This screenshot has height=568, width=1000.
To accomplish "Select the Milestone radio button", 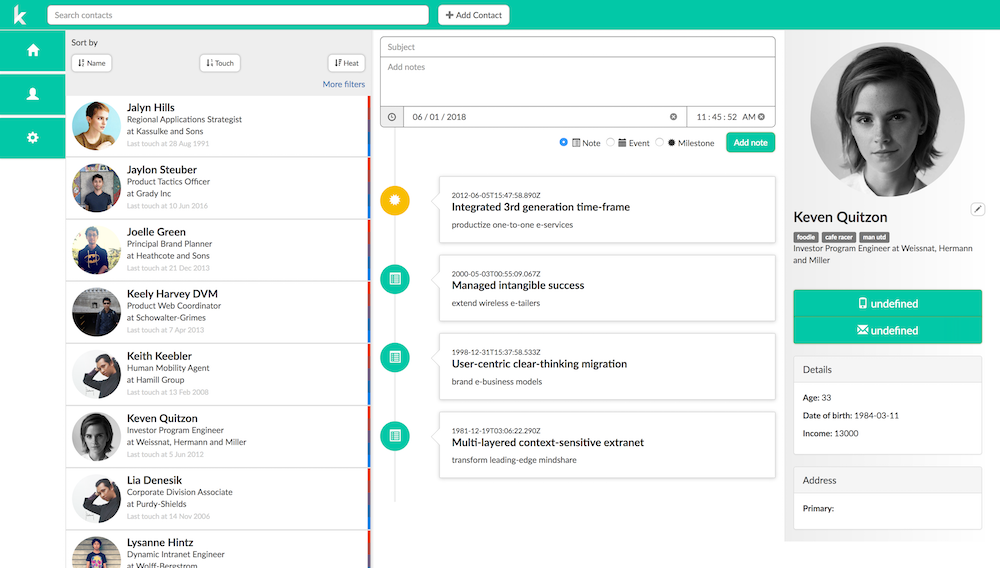I will point(659,142).
